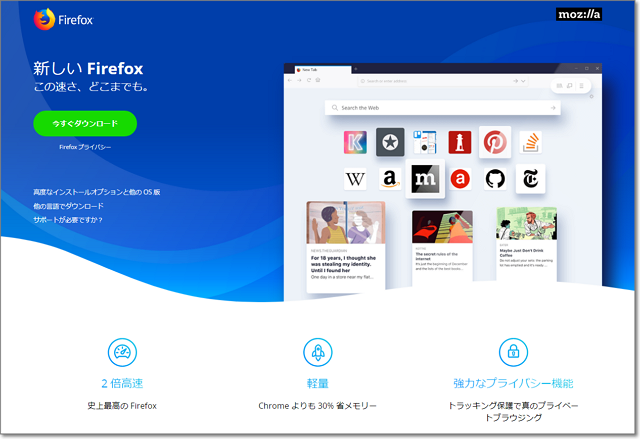Screen dimensions: 640x439
Task: Select the Amazon shortcut tile
Action: point(390,179)
